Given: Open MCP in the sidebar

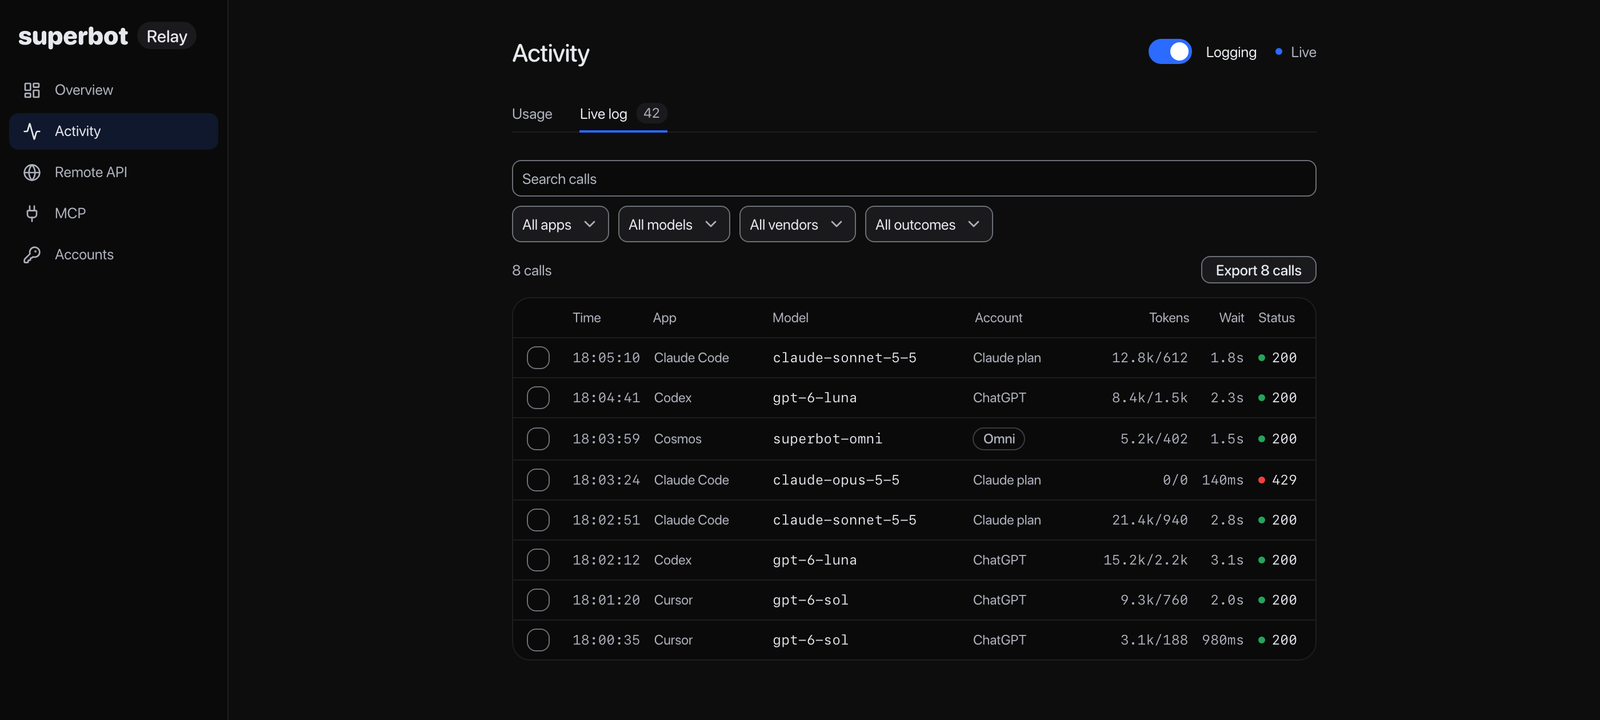Looking at the screenshot, I should click(114, 213).
